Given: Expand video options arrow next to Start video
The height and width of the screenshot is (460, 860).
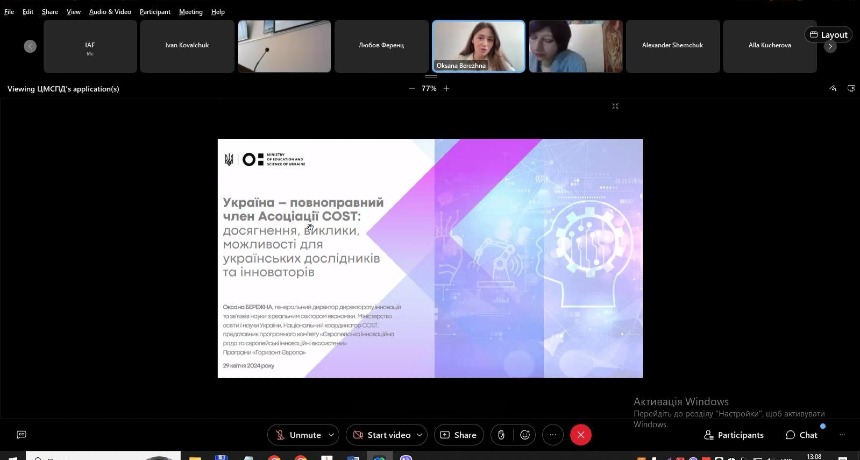Looking at the screenshot, I should (x=420, y=435).
